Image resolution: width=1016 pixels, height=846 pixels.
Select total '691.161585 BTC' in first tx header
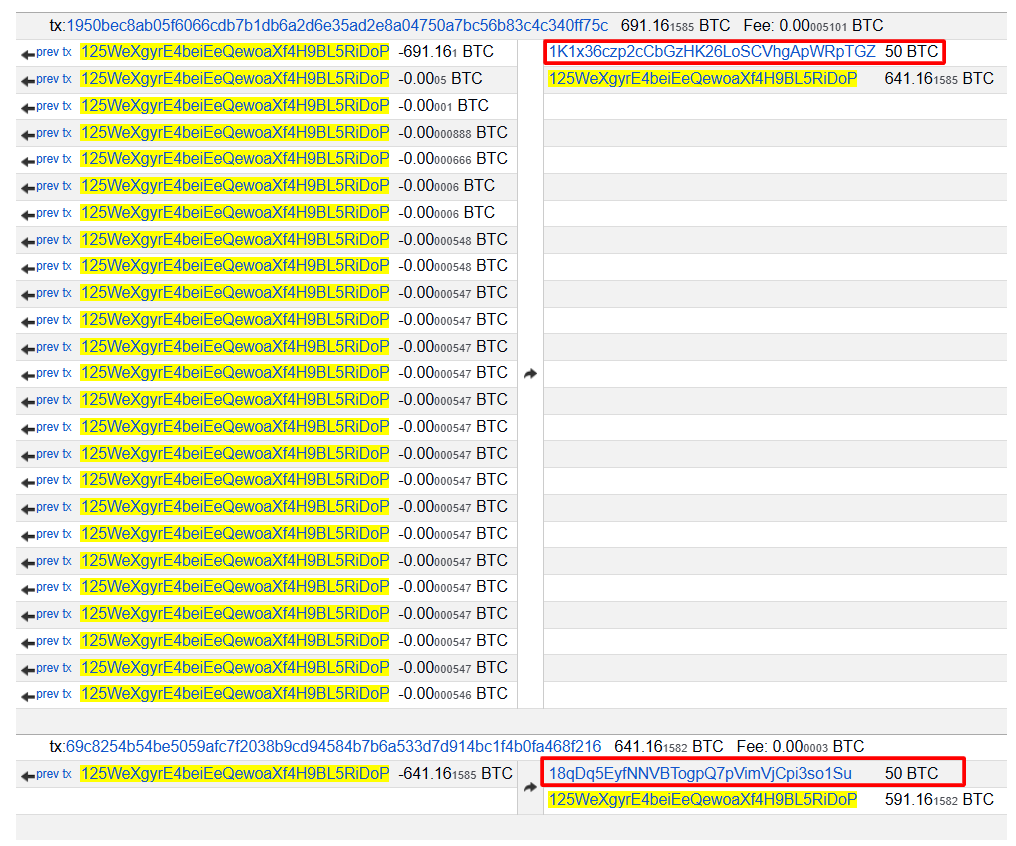click(675, 26)
